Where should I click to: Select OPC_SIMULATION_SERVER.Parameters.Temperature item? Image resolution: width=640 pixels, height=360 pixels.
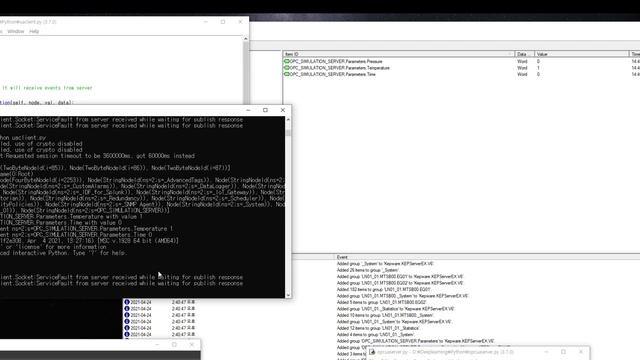pos(340,68)
